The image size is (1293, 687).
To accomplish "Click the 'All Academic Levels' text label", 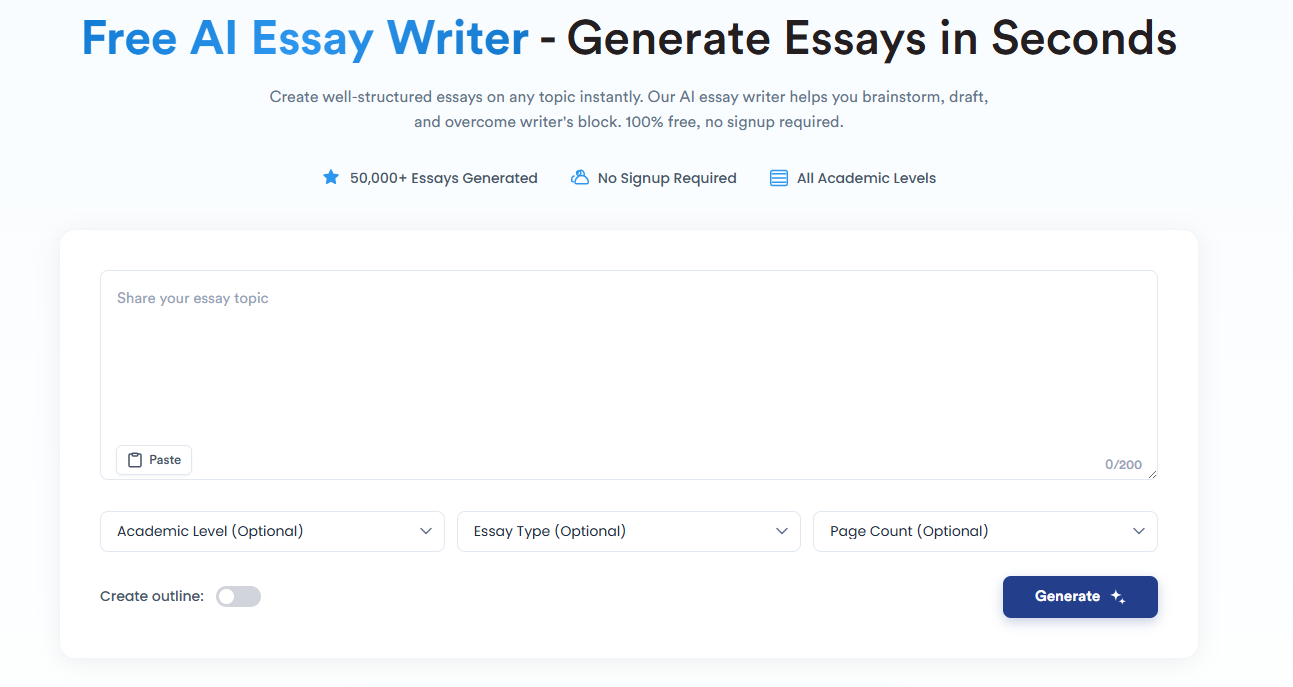I will coord(866,178).
